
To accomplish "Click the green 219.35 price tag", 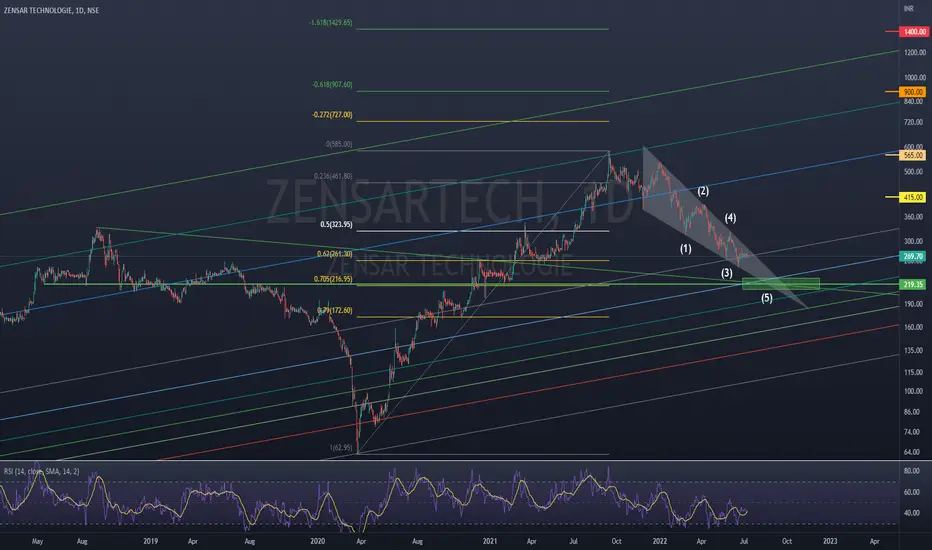I will tap(914, 285).
